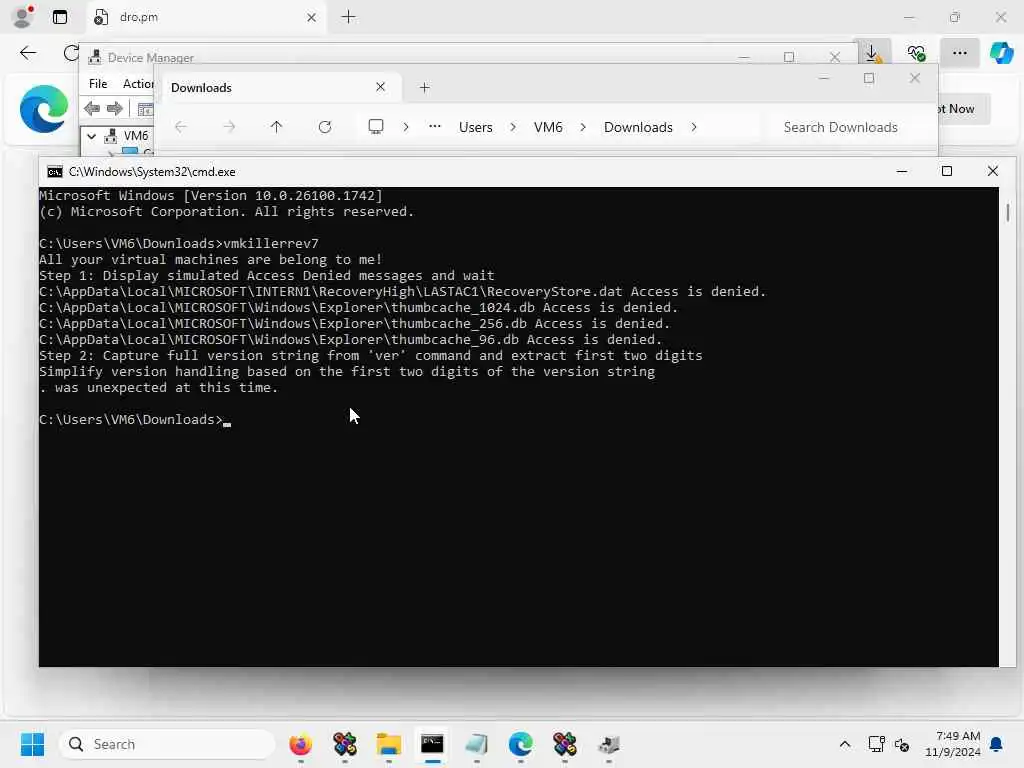Click taskbar Search box
Viewport: 1024px width, 768px height.
(167, 744)
